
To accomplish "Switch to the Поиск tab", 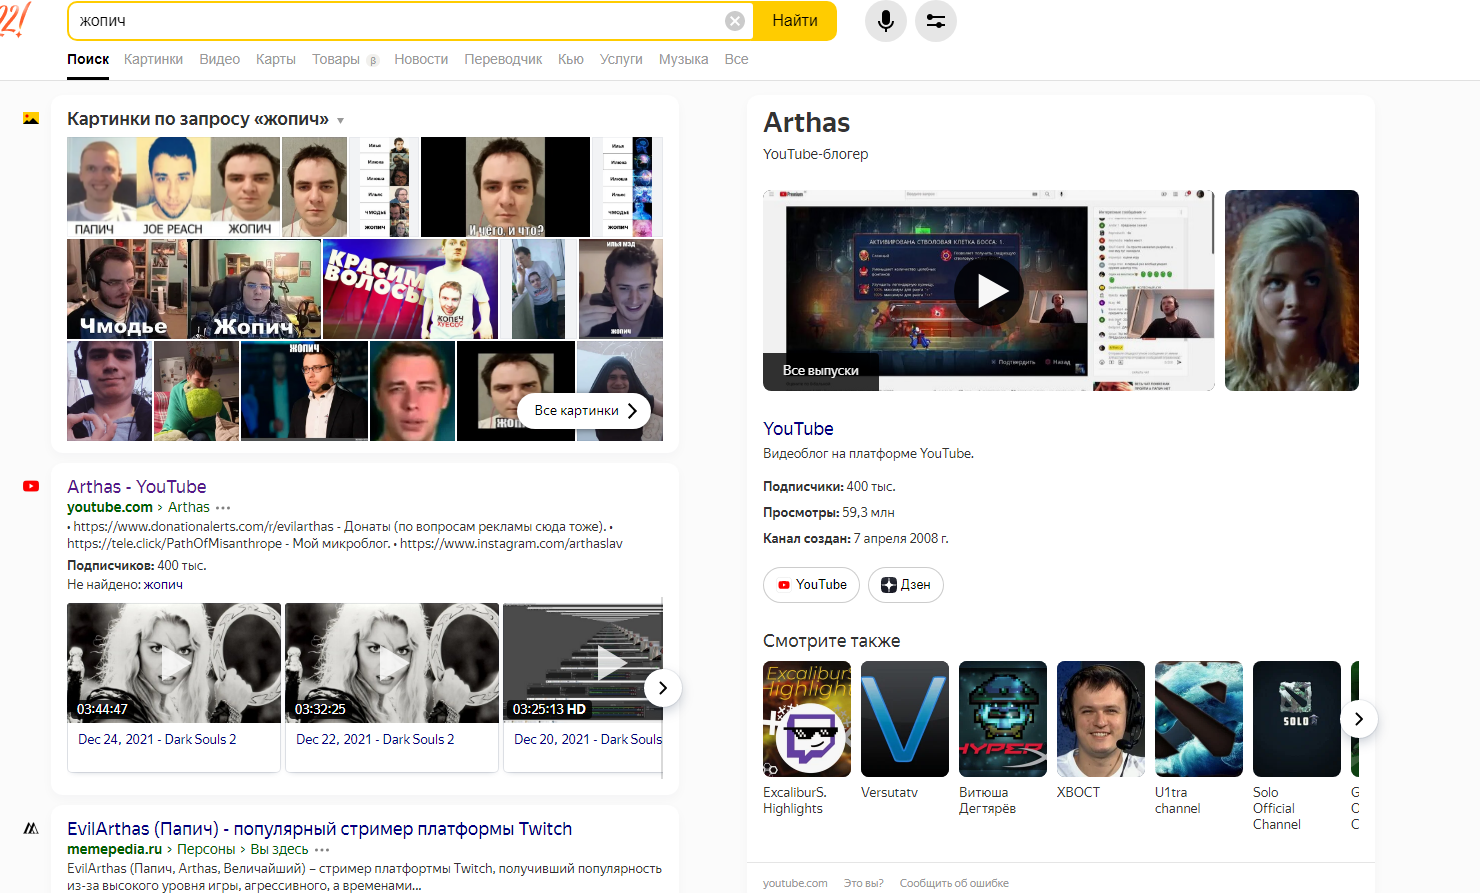I will pyautogui.click(x=88, y=59).
